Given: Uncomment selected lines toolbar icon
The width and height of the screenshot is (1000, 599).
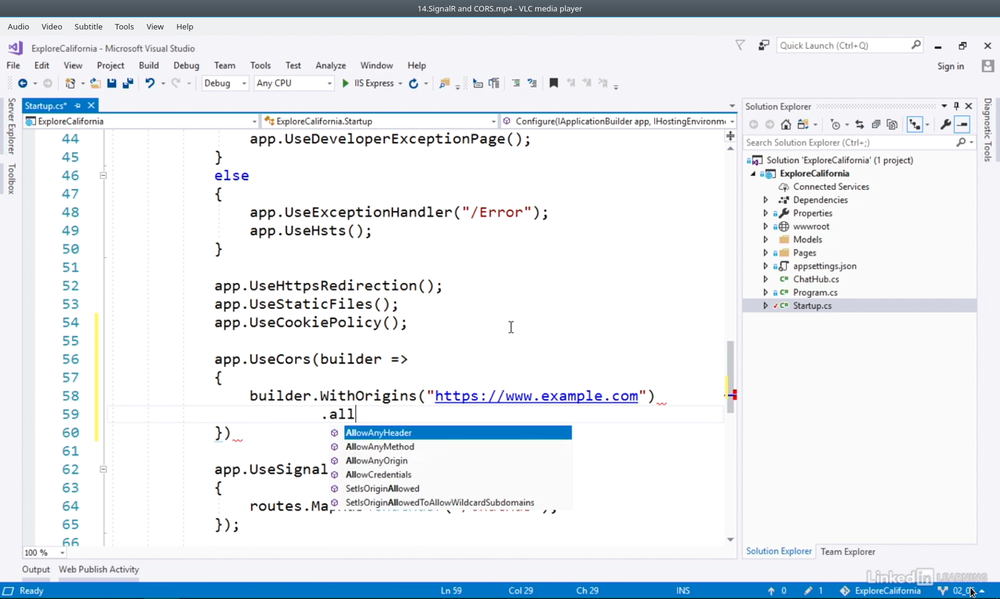Looking at the screenshot, I should click(x=532, y=84).
